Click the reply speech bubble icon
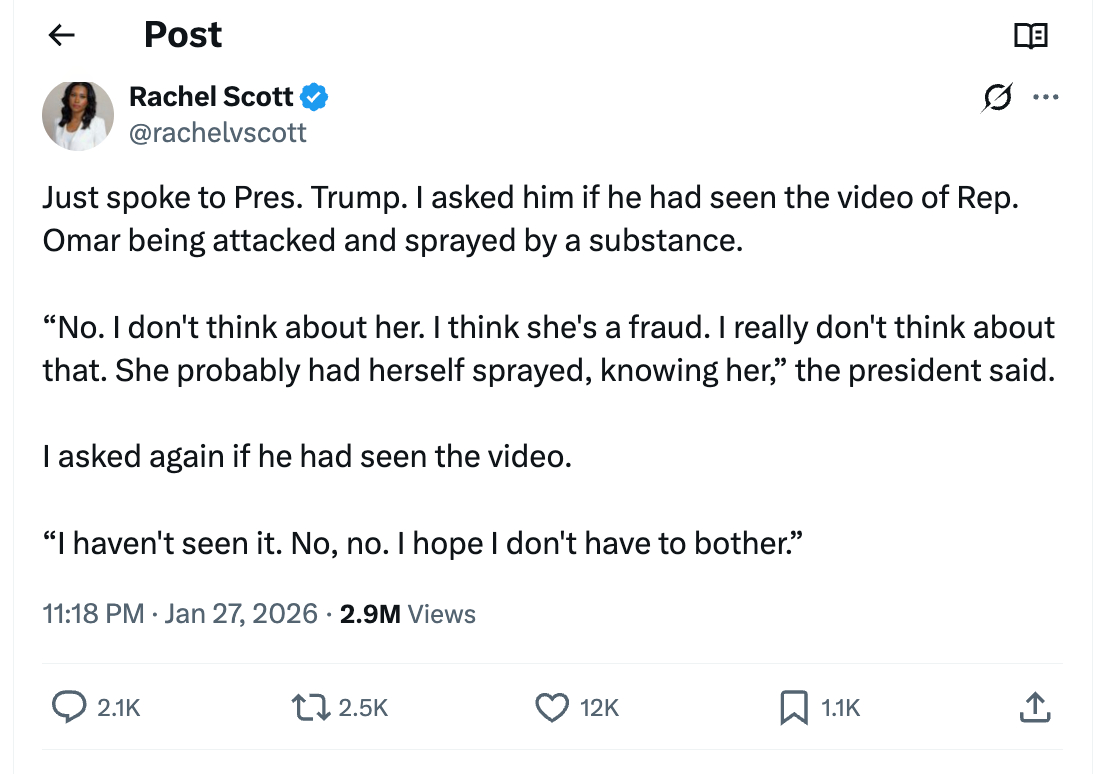Viewport: 1114px width, 774px height. (x=68, y=707)
